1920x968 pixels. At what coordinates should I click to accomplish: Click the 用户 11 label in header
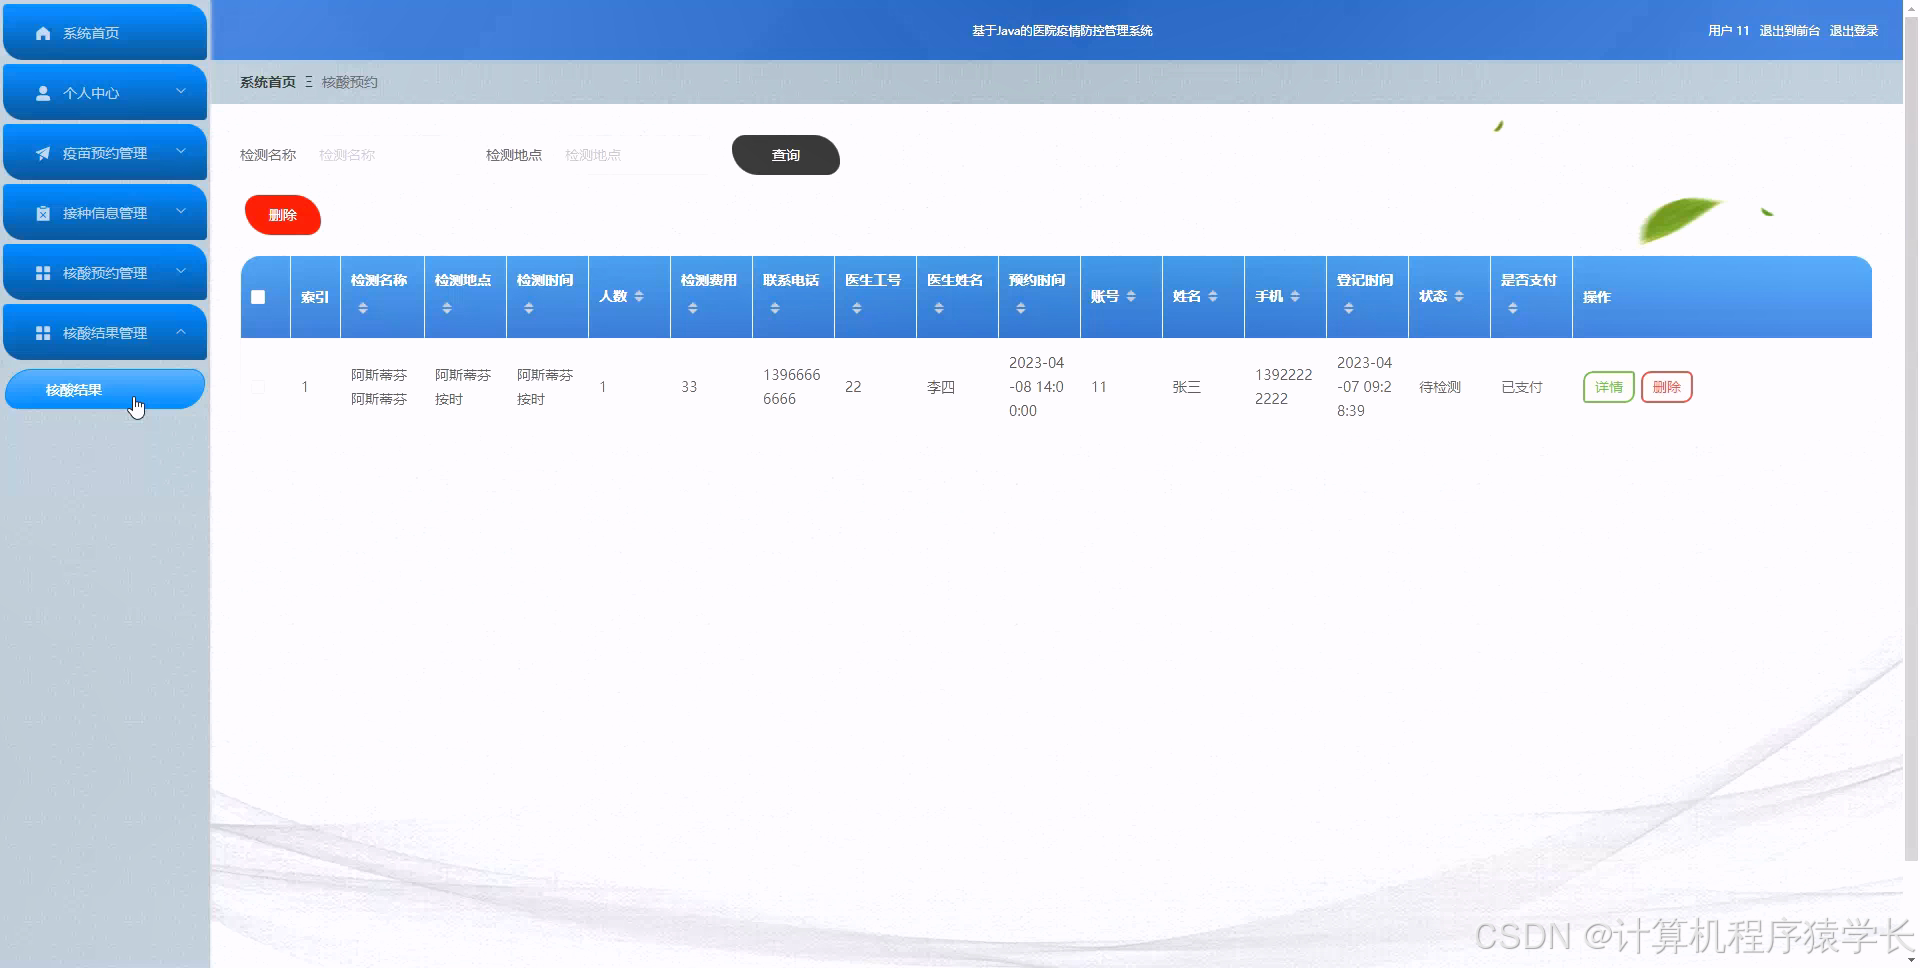tap(1728, 31)
